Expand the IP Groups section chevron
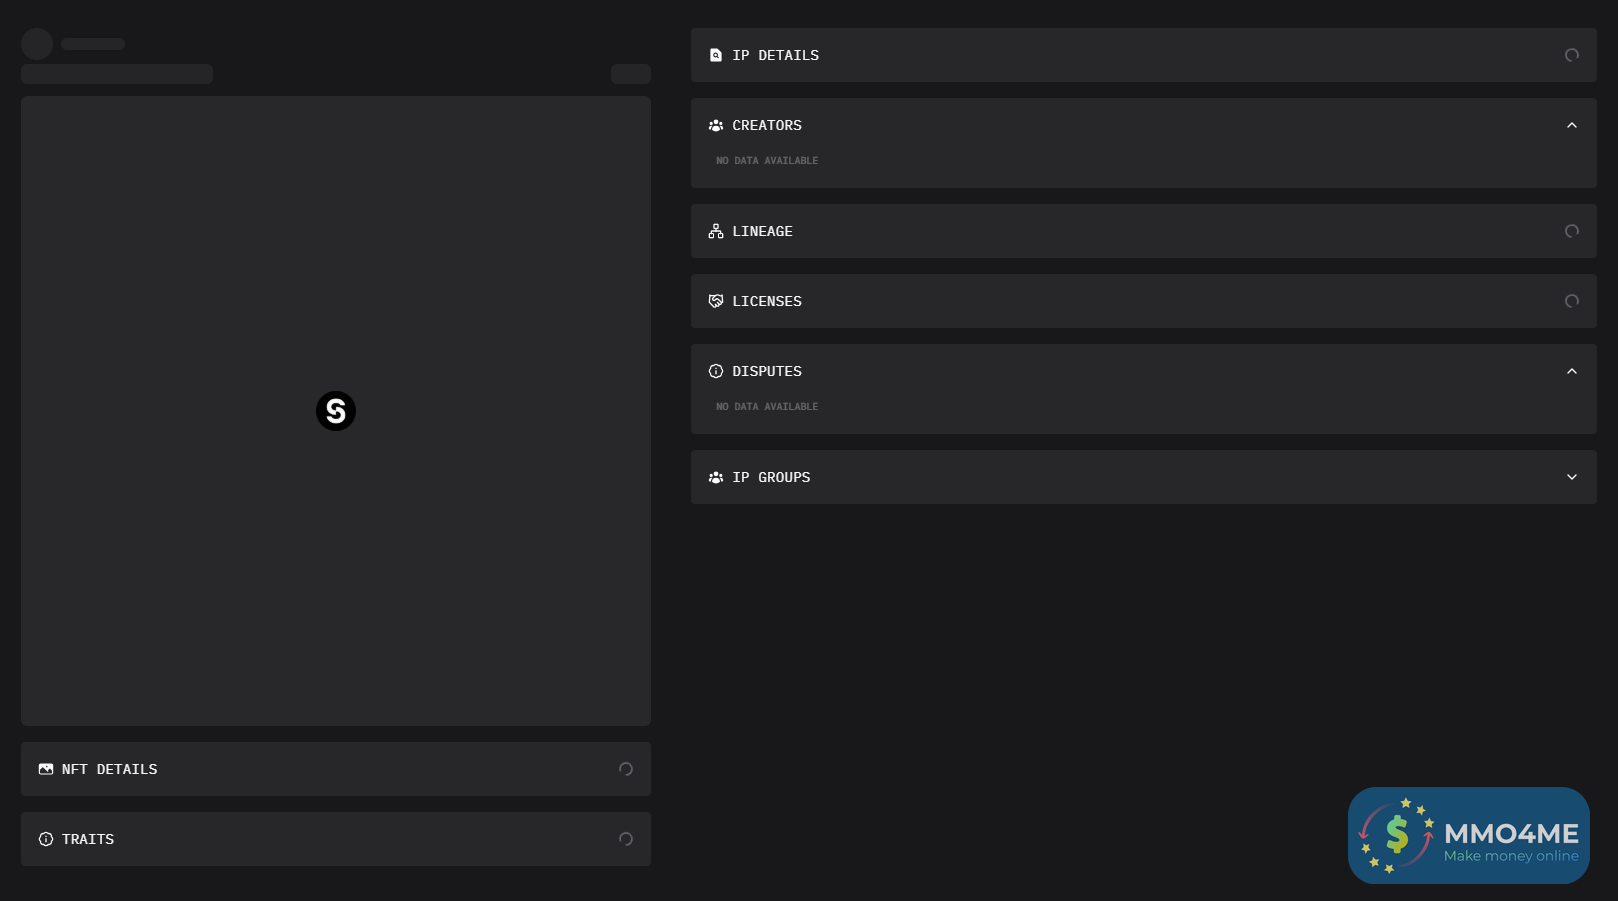This screenshot has height=901, width=1618. 1572,477
